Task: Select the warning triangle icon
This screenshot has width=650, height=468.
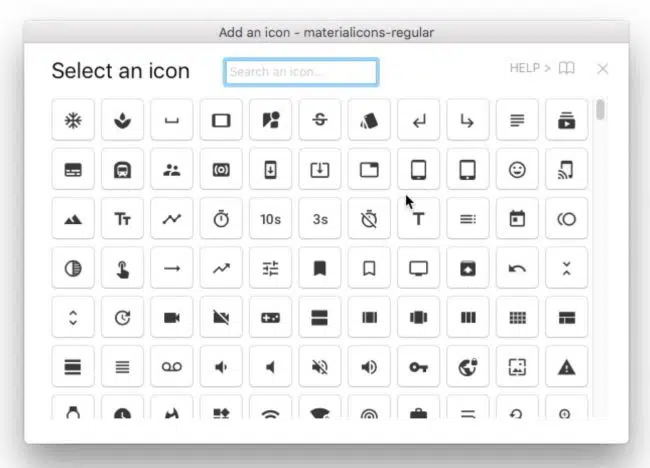Action: click(567, 367)
